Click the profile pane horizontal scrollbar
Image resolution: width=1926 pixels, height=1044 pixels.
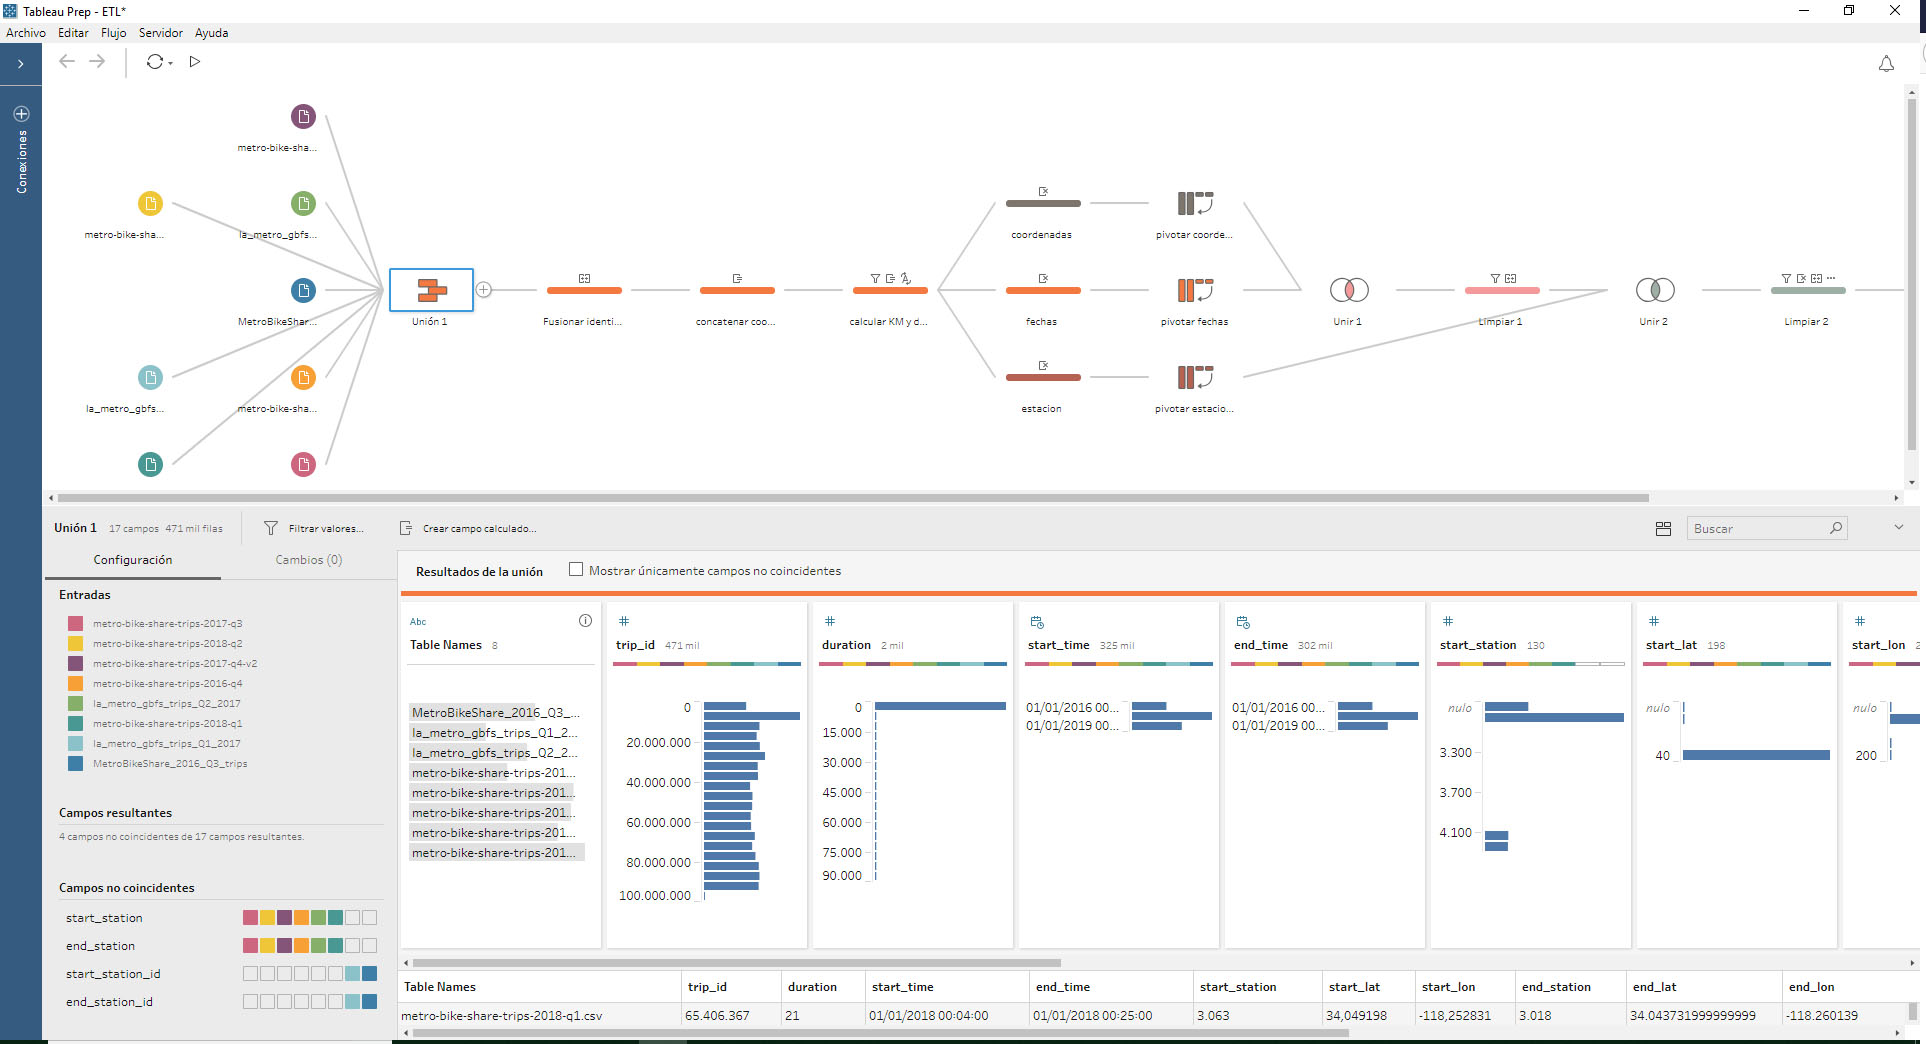[x=736, y=963]
